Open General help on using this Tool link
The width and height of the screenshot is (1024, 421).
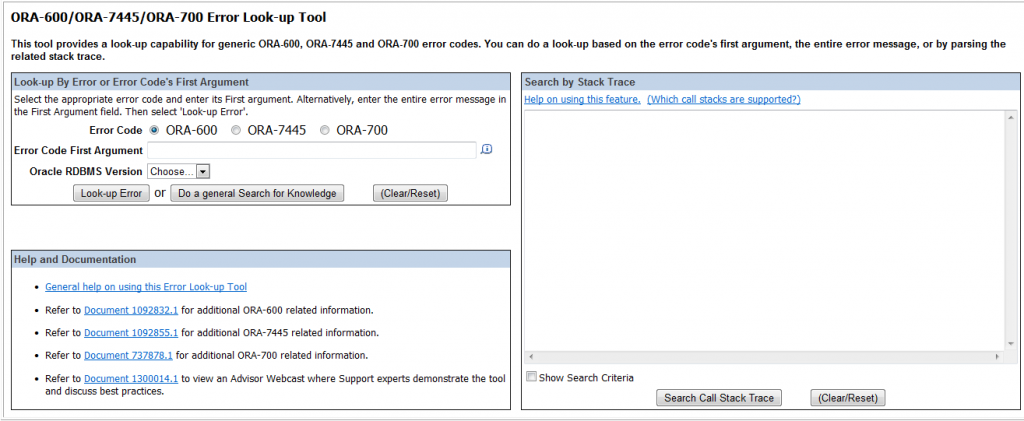[x=146, y=287]
